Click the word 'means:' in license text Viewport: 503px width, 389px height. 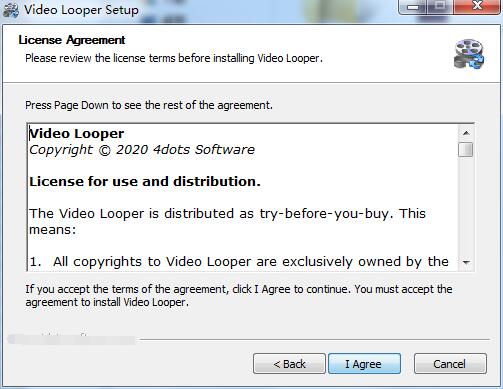pyautogui.click(x=53, y=230)
